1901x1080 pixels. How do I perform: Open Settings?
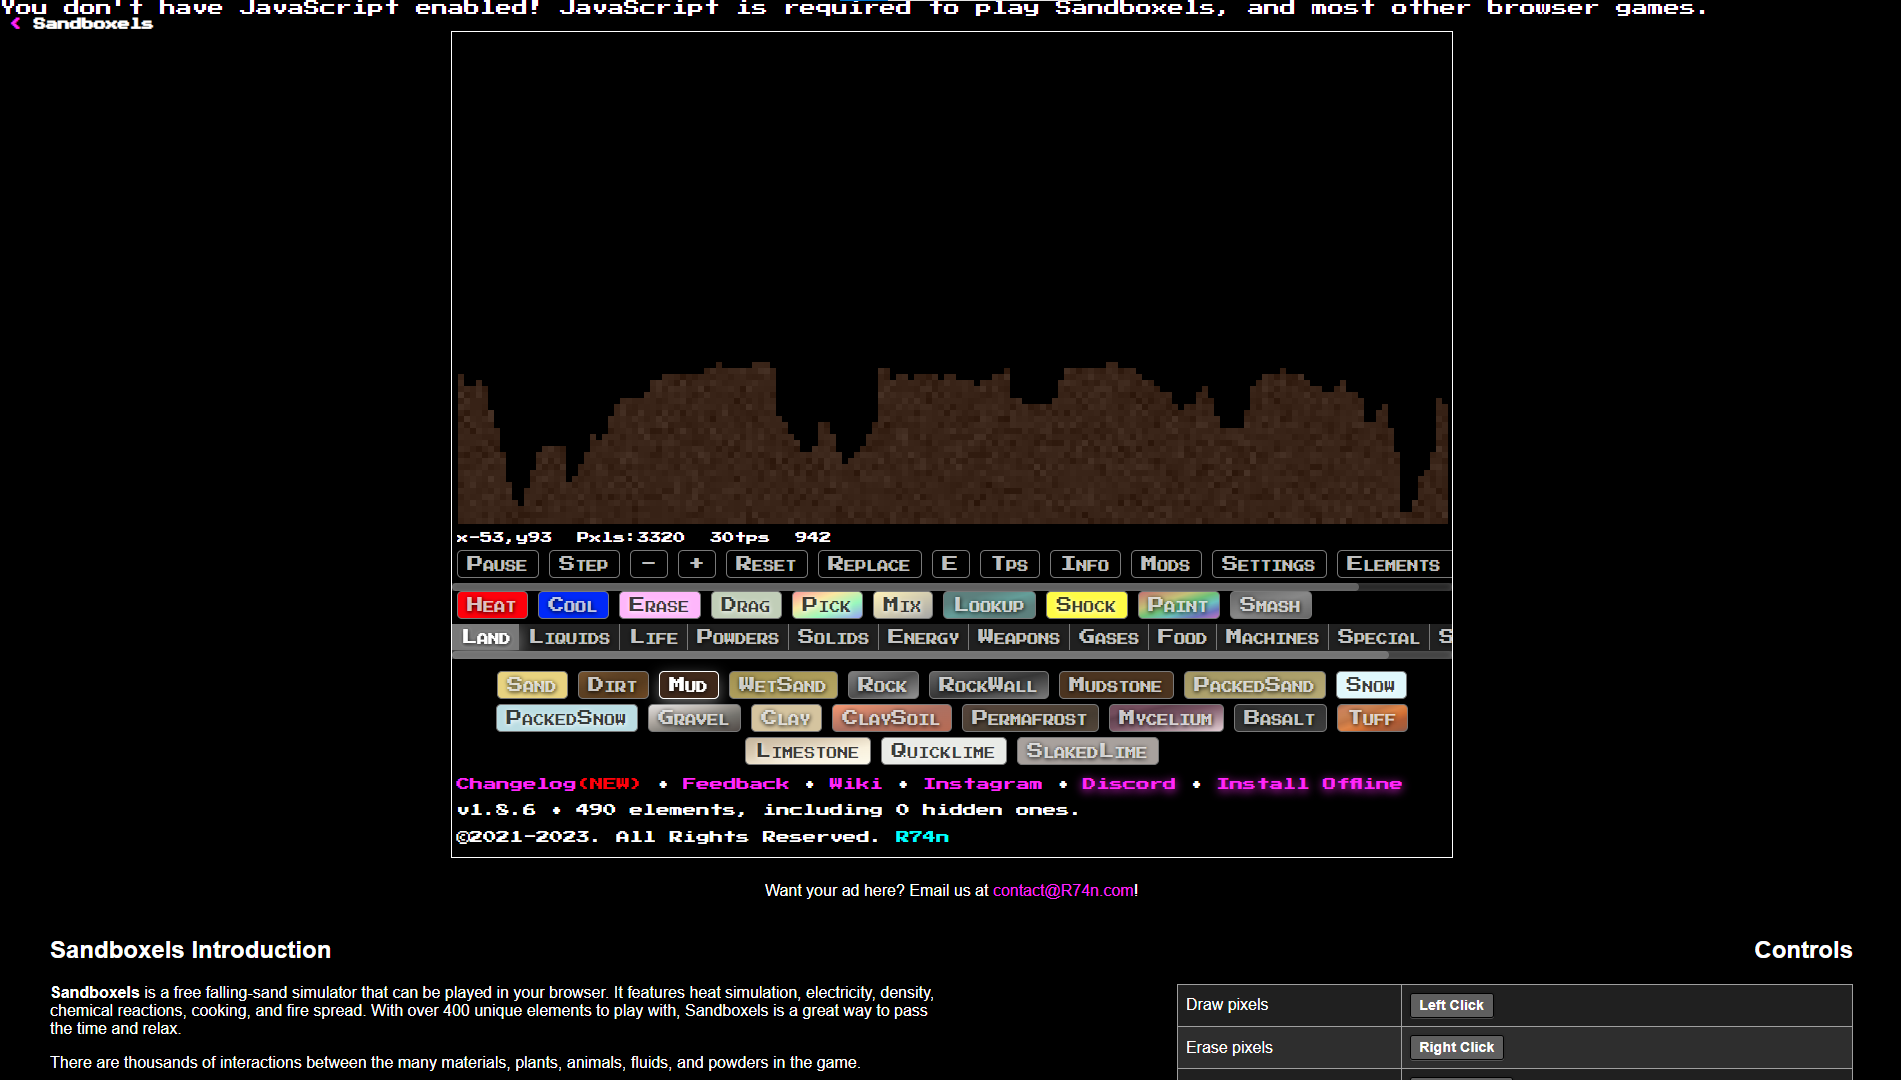click(x=1269, y=564)
